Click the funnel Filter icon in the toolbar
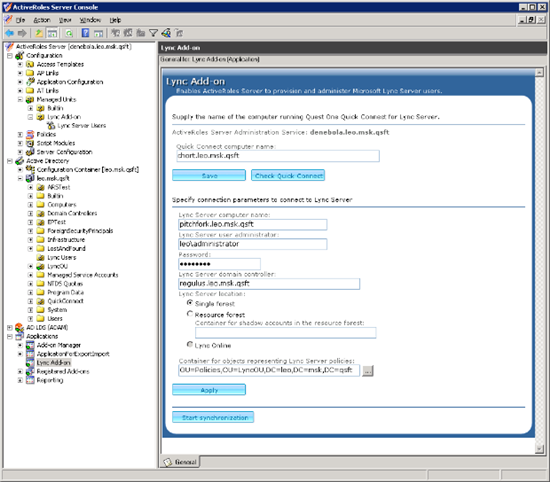The image size is (550, 482). click(x=153, y=33)
